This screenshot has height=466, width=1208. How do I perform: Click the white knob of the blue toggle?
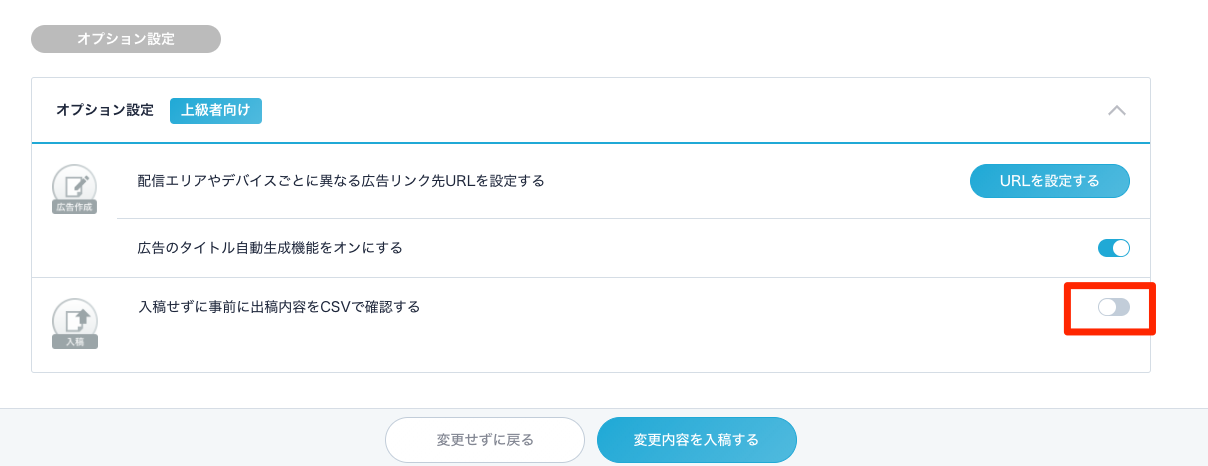[x=1121, y=248]
